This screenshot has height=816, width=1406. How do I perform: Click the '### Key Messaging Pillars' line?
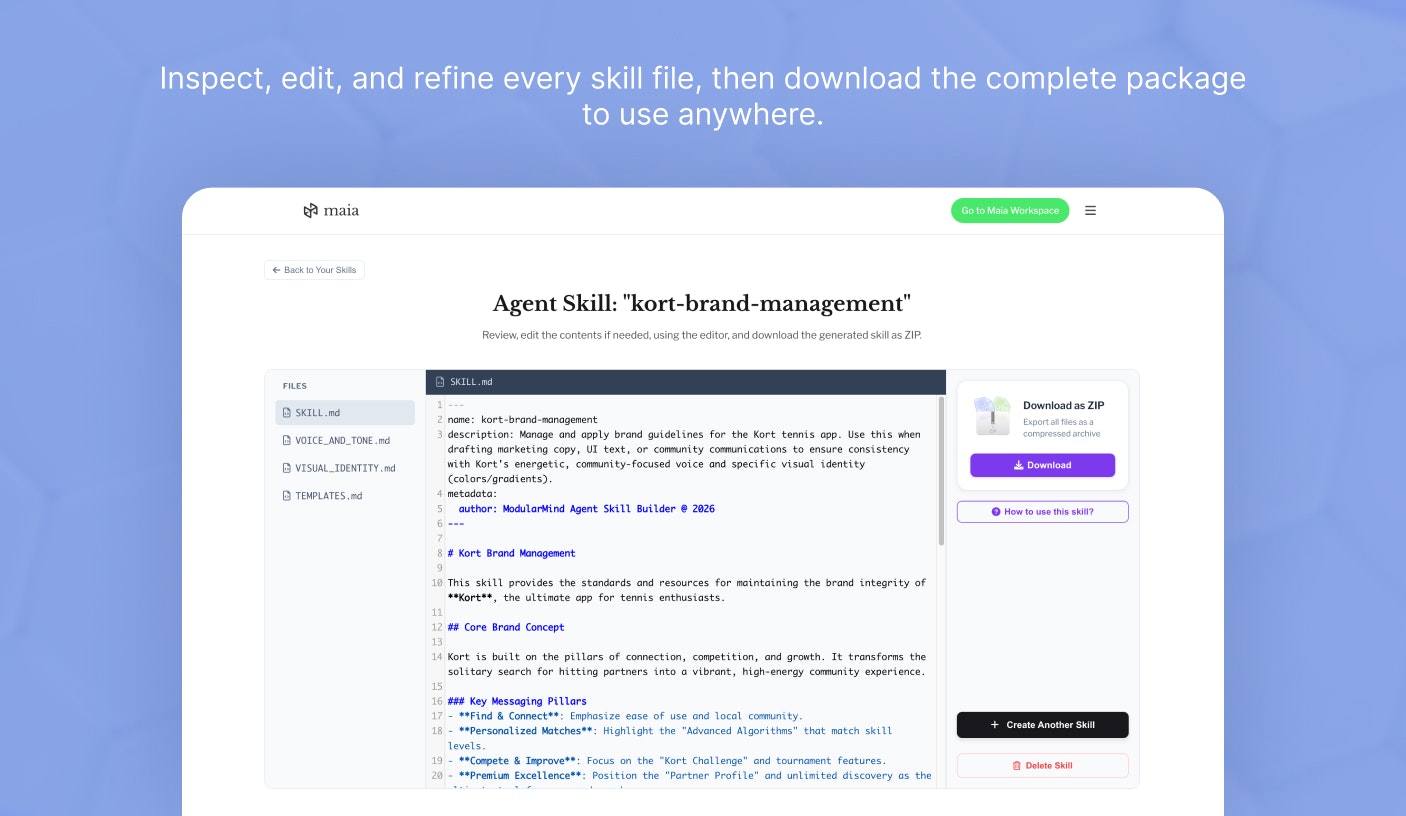pyautogui.click(x=517, y=701)
